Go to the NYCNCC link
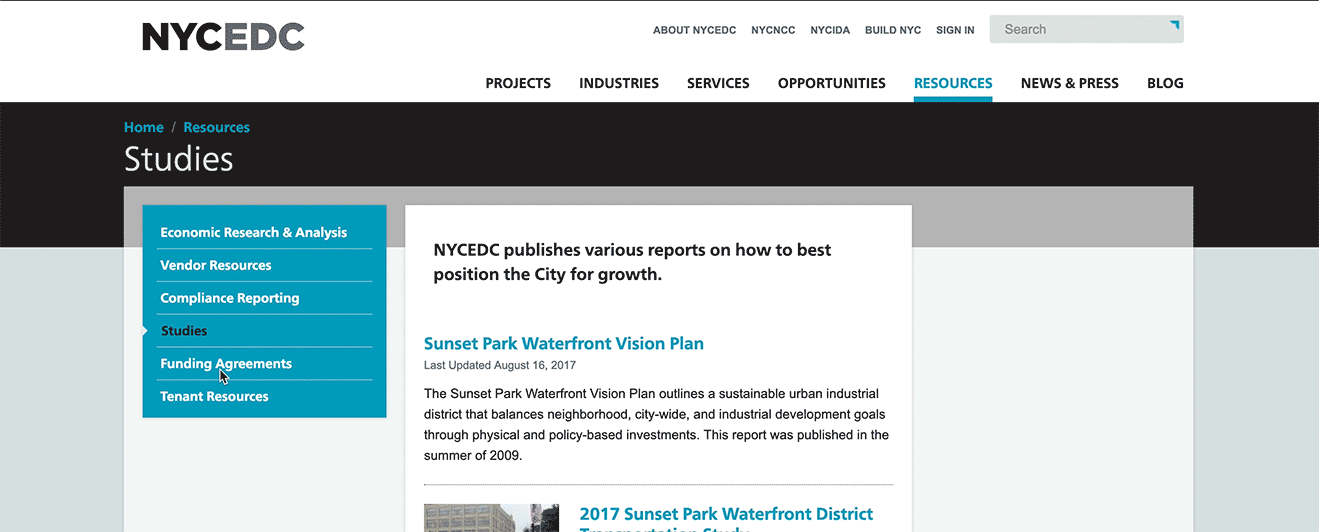1319x532 pixels. pos(773,30)
